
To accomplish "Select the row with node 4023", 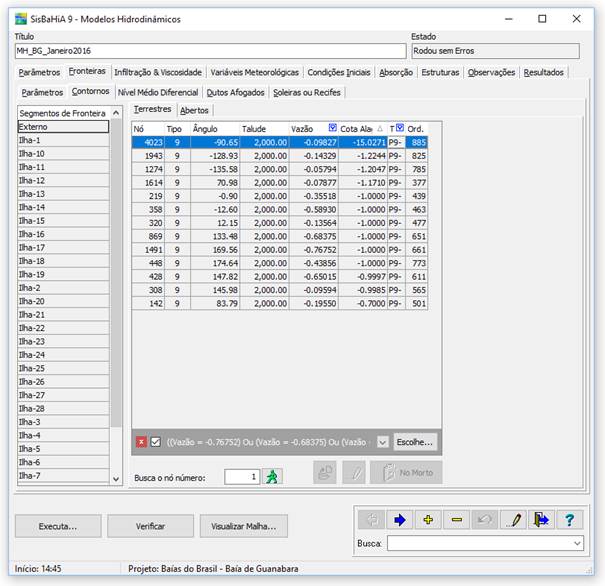I will [280, 142].
